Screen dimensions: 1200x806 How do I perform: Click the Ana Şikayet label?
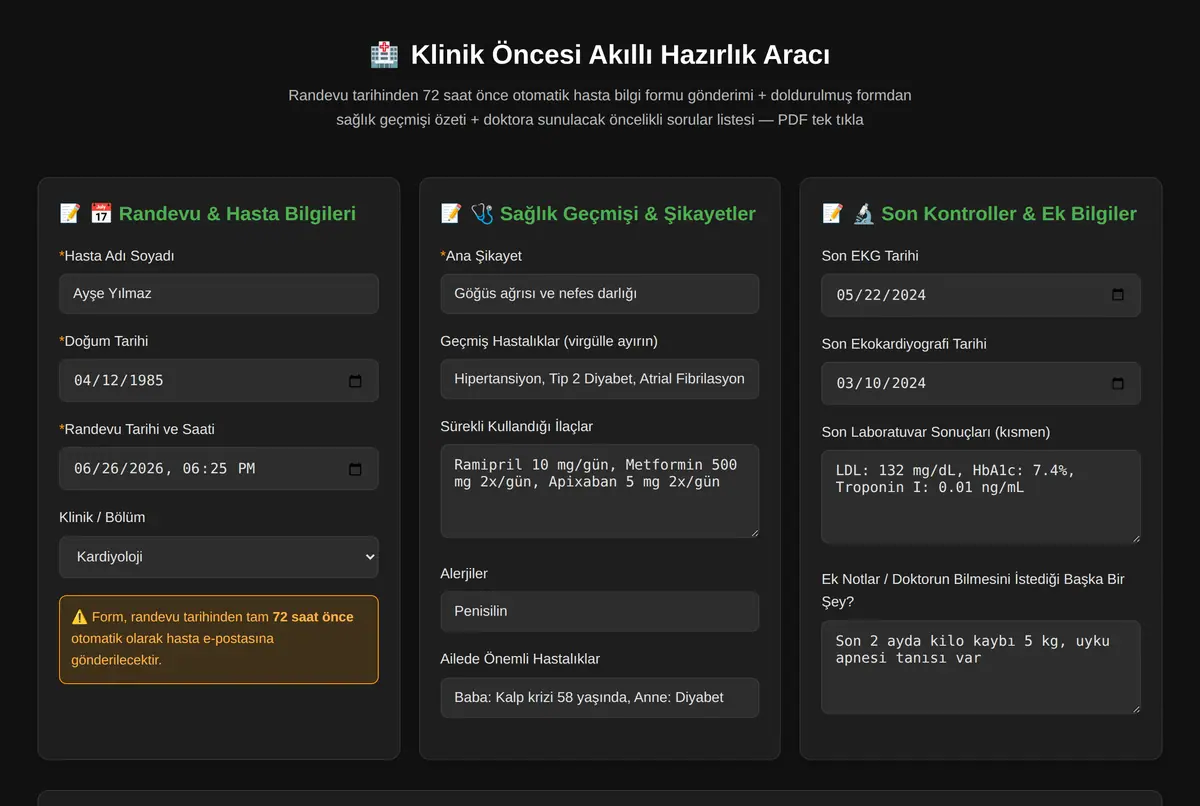click(481, 256)
